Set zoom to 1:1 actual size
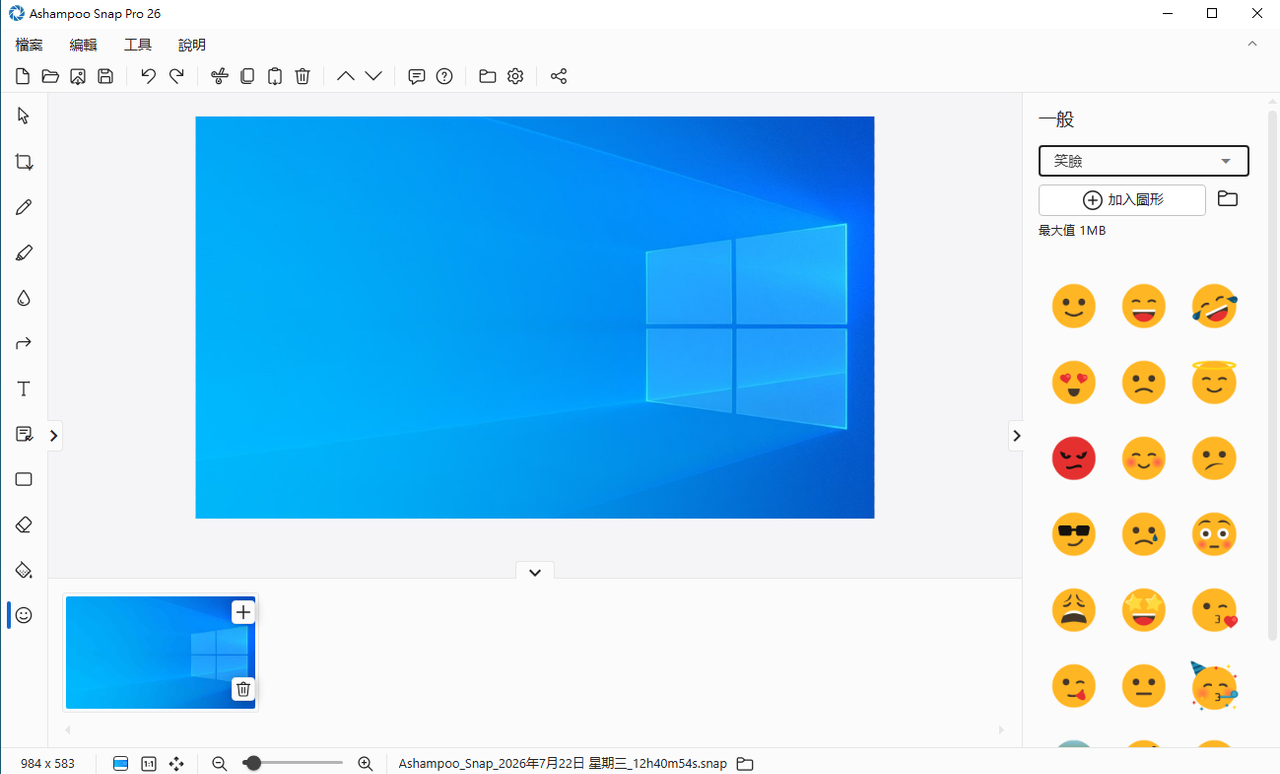The width and height of the screenshot is (1280, 774). tap(149, 763)
